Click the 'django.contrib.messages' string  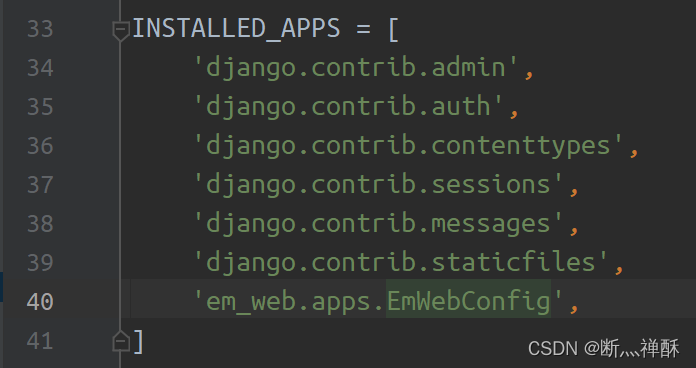[x=379, y=224]
